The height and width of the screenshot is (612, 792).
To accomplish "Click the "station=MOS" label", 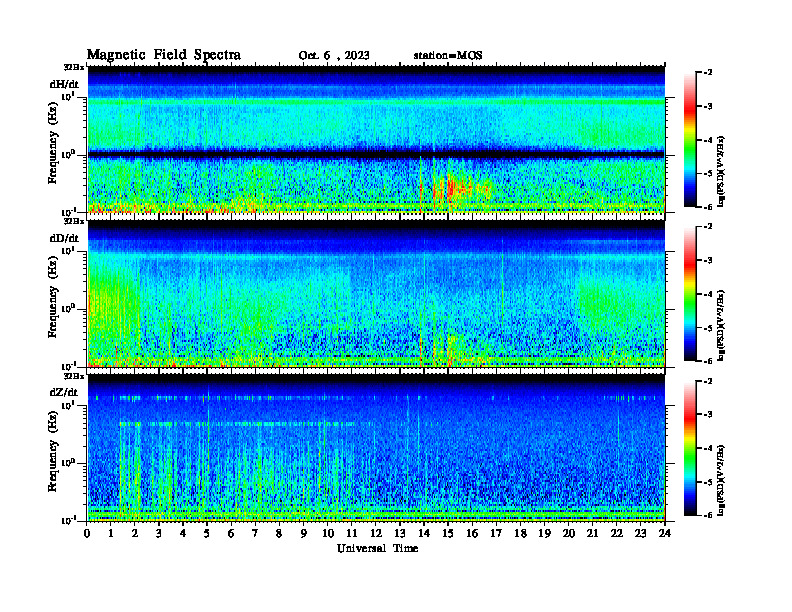I will point(448,56).
